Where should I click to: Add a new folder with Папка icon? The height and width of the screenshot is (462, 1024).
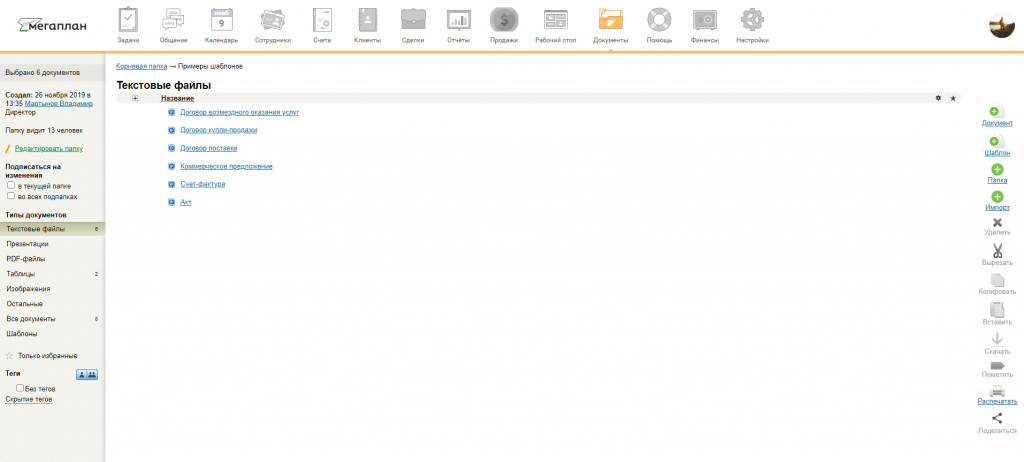click(996, 170)
